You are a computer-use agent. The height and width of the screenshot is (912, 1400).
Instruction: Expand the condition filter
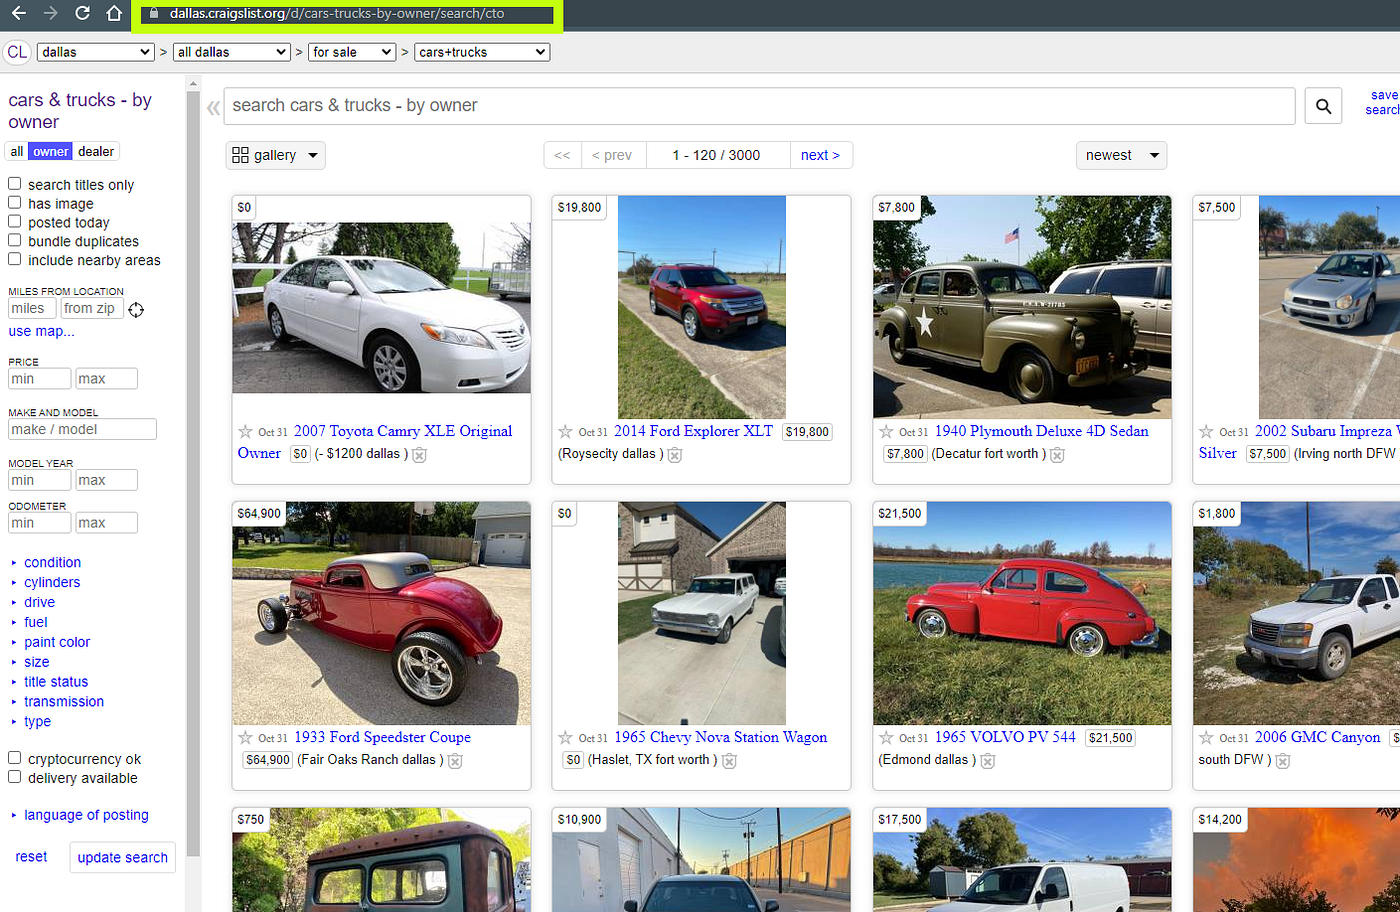[52, 563]
